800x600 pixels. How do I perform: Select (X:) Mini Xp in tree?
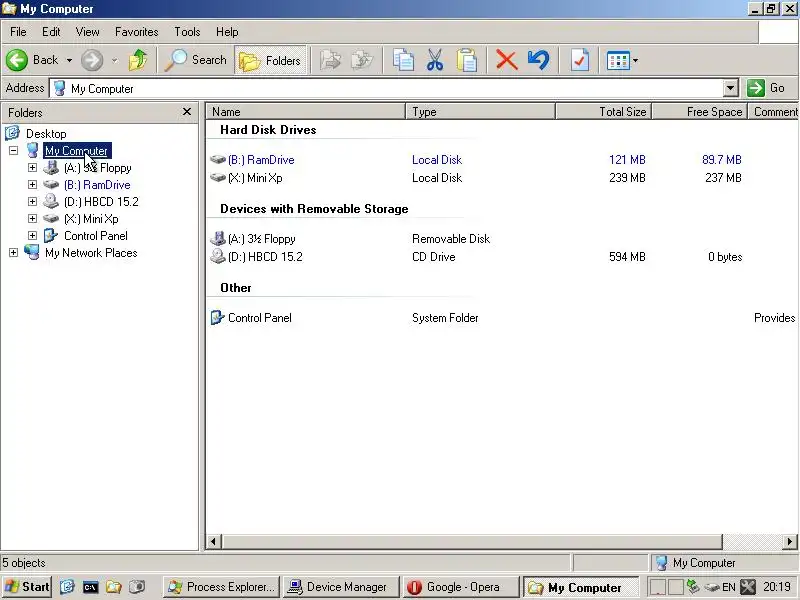(91, 219)
